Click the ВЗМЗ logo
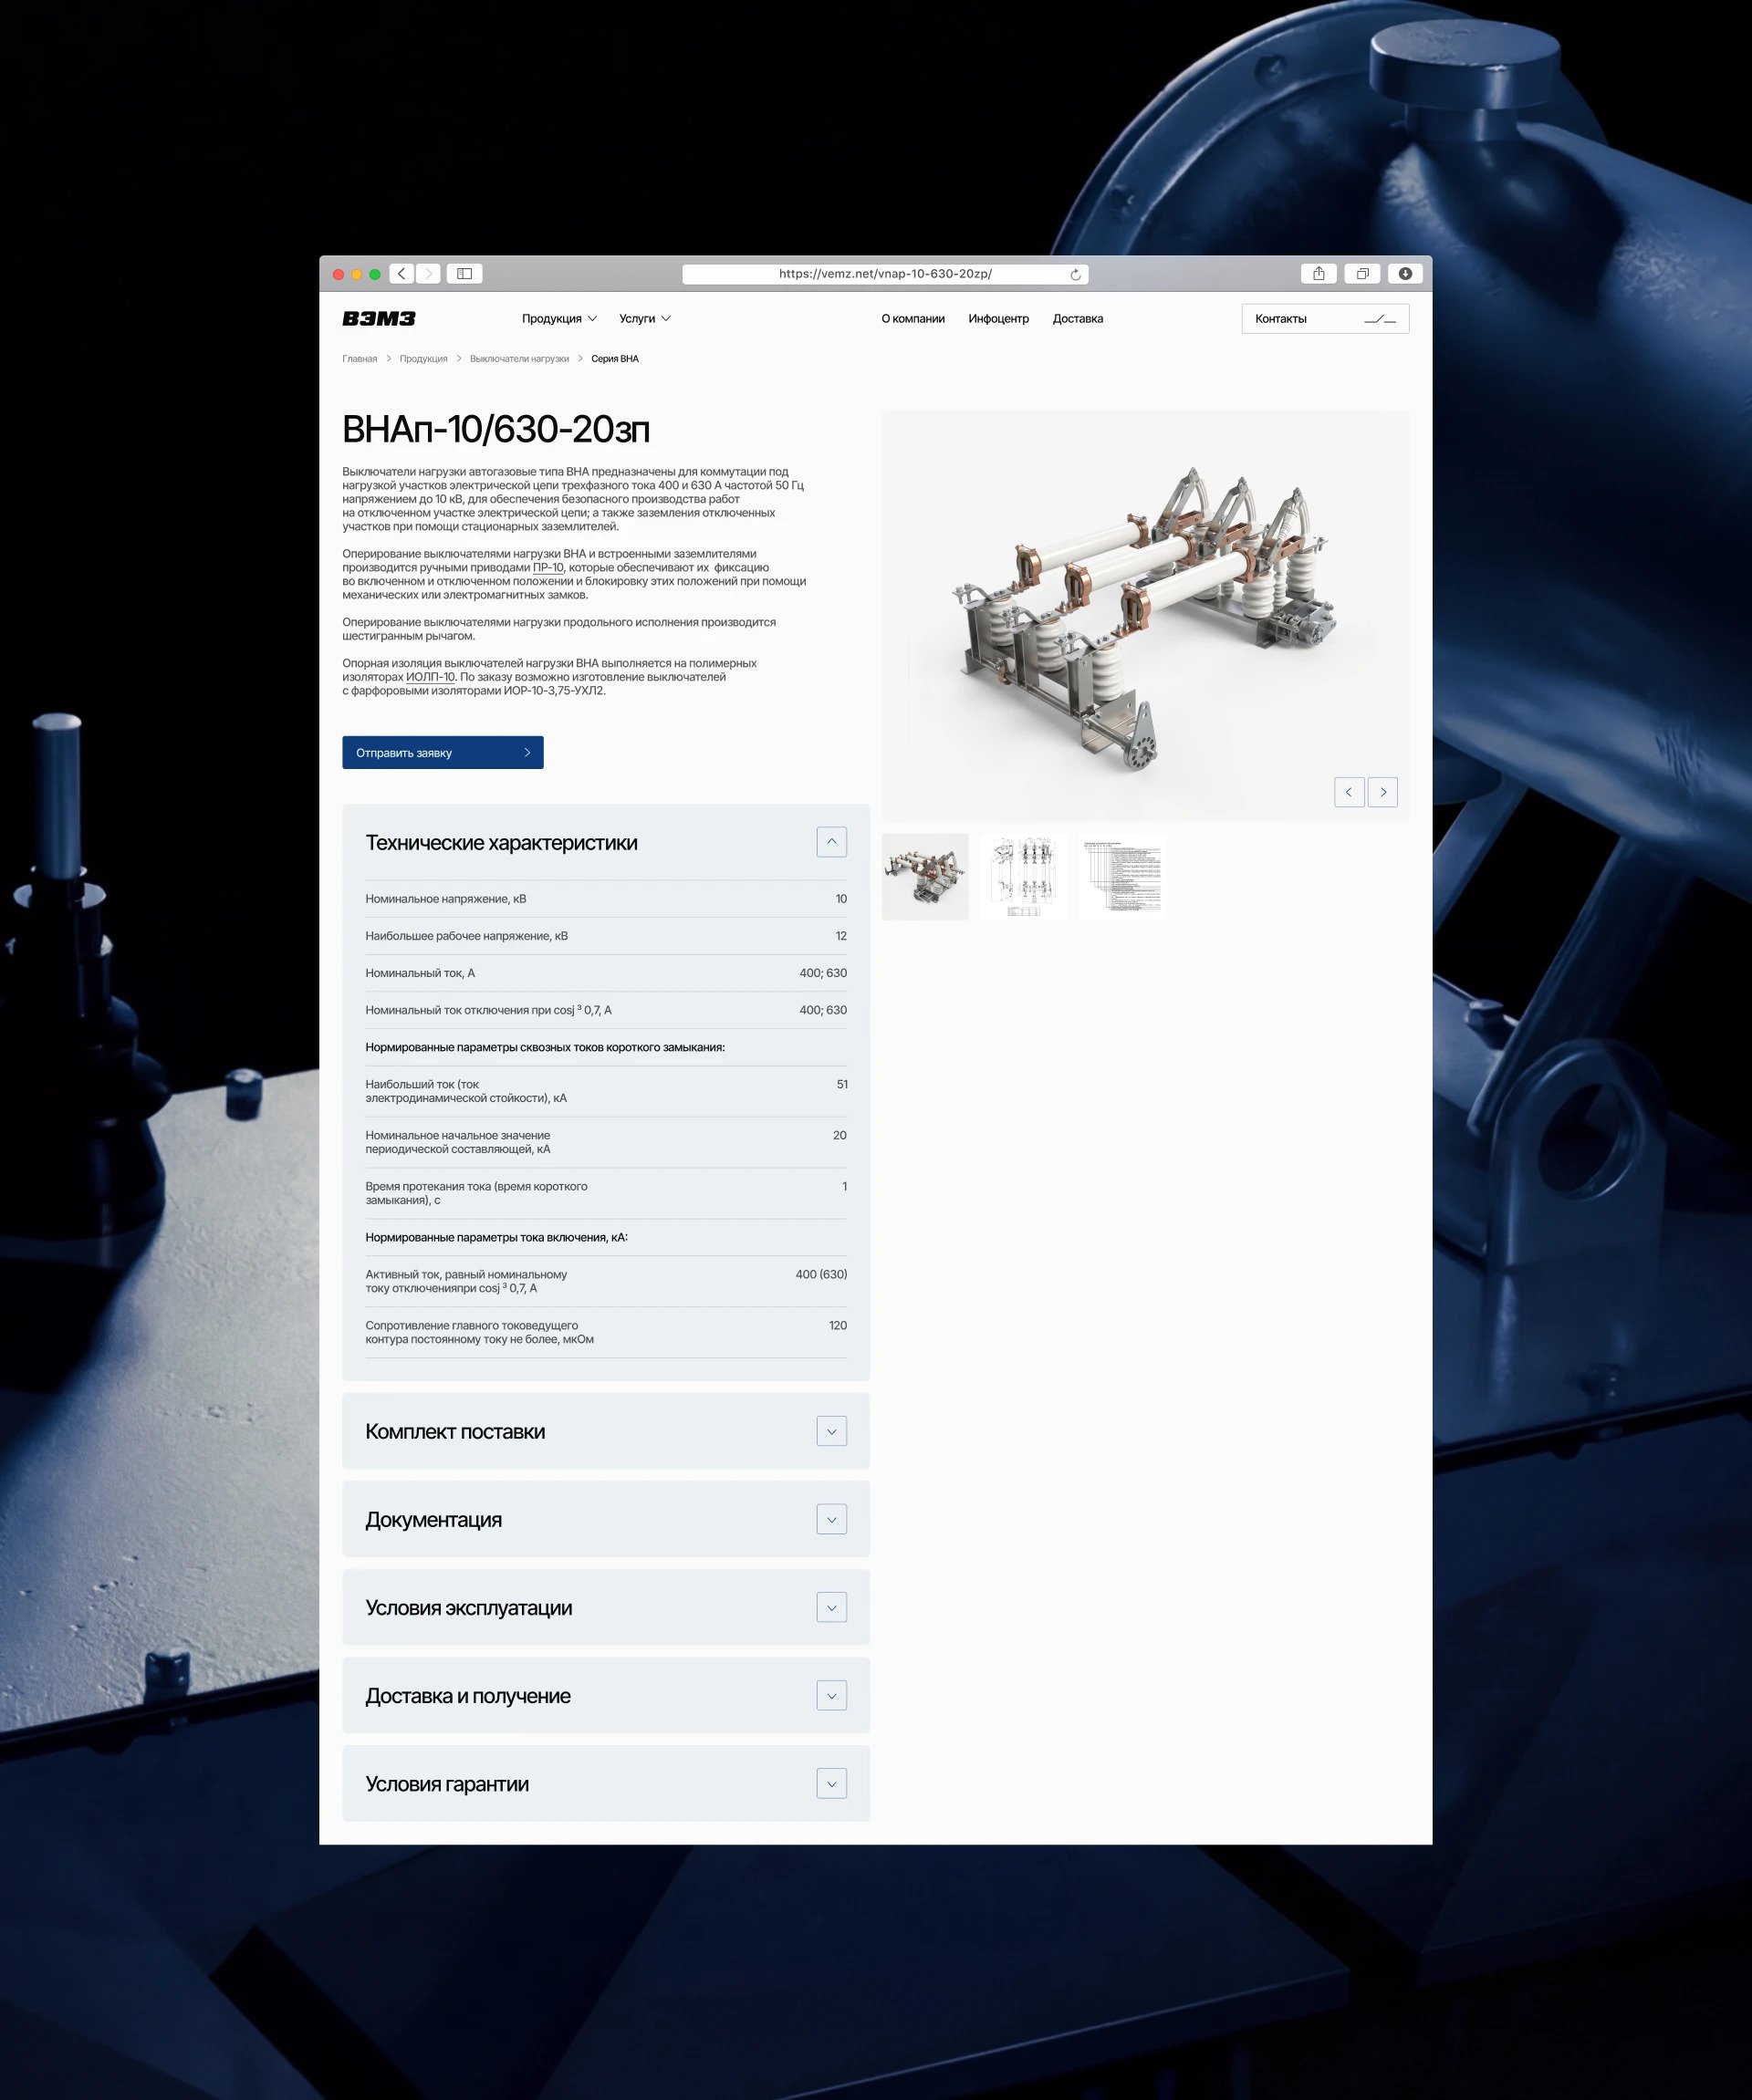 click(379, 318)
